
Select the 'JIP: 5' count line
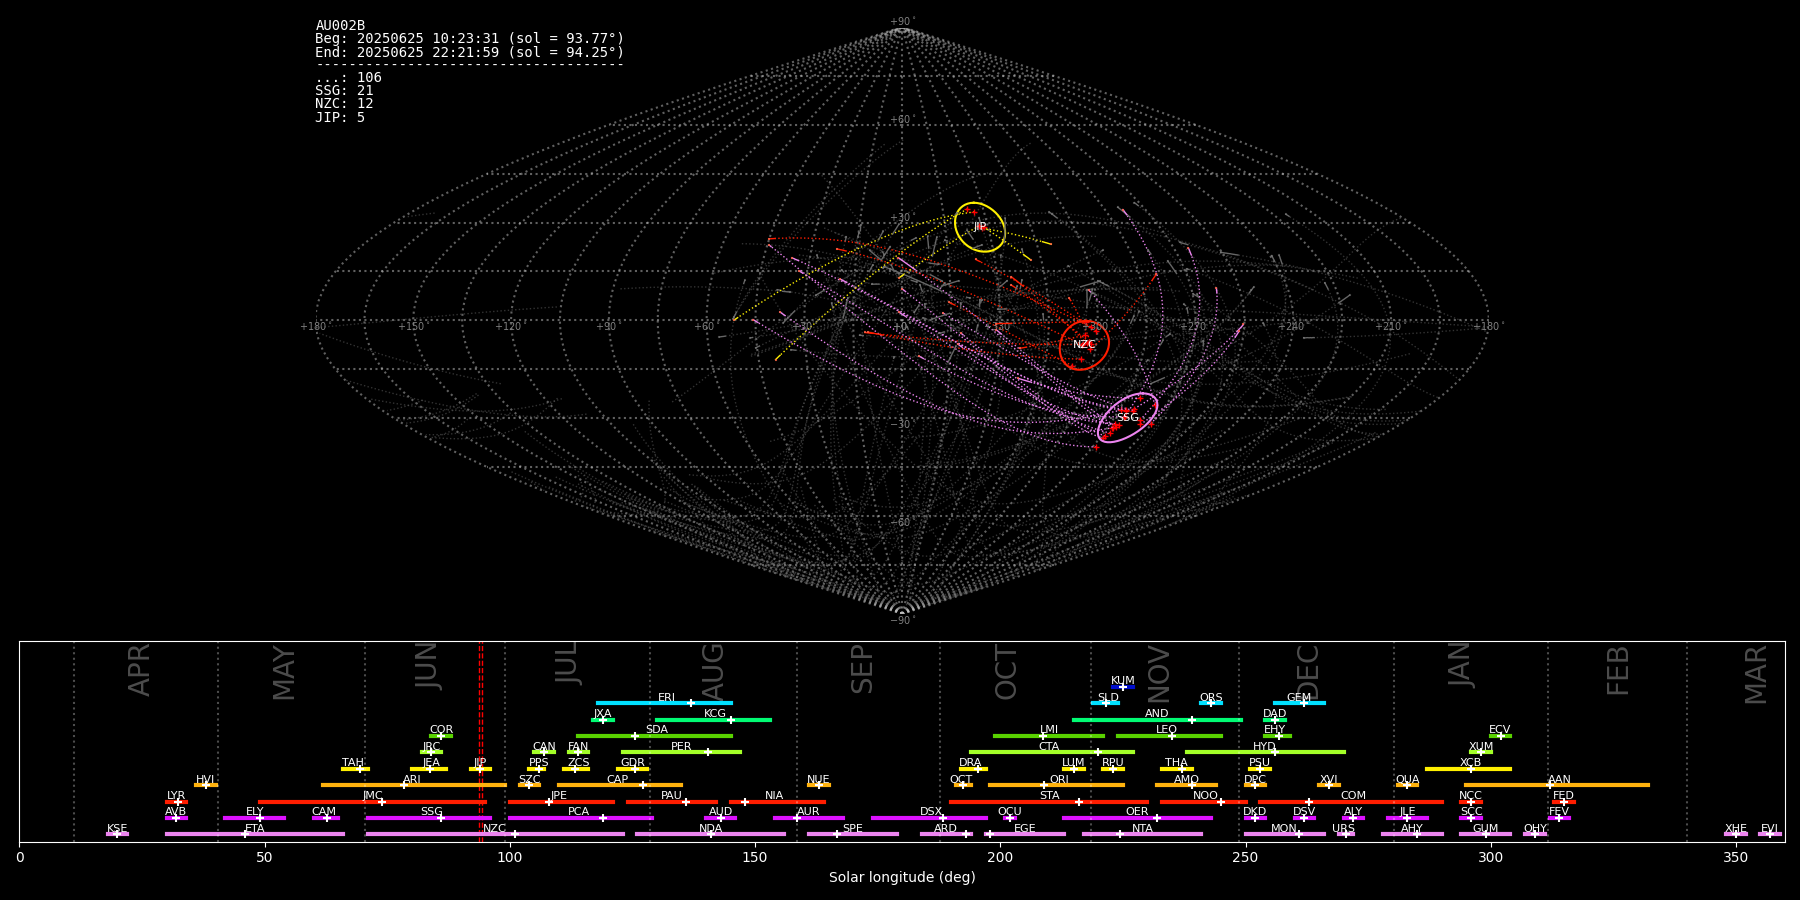click(340, 117)
